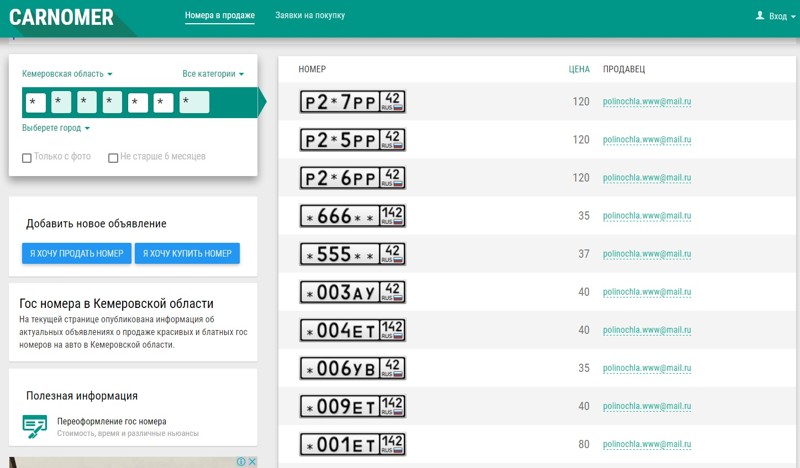The height and width of the screenshot is (468, 800).
Task: Expand the Кемеровская область region dropdown
Action: tap(67, 74)
